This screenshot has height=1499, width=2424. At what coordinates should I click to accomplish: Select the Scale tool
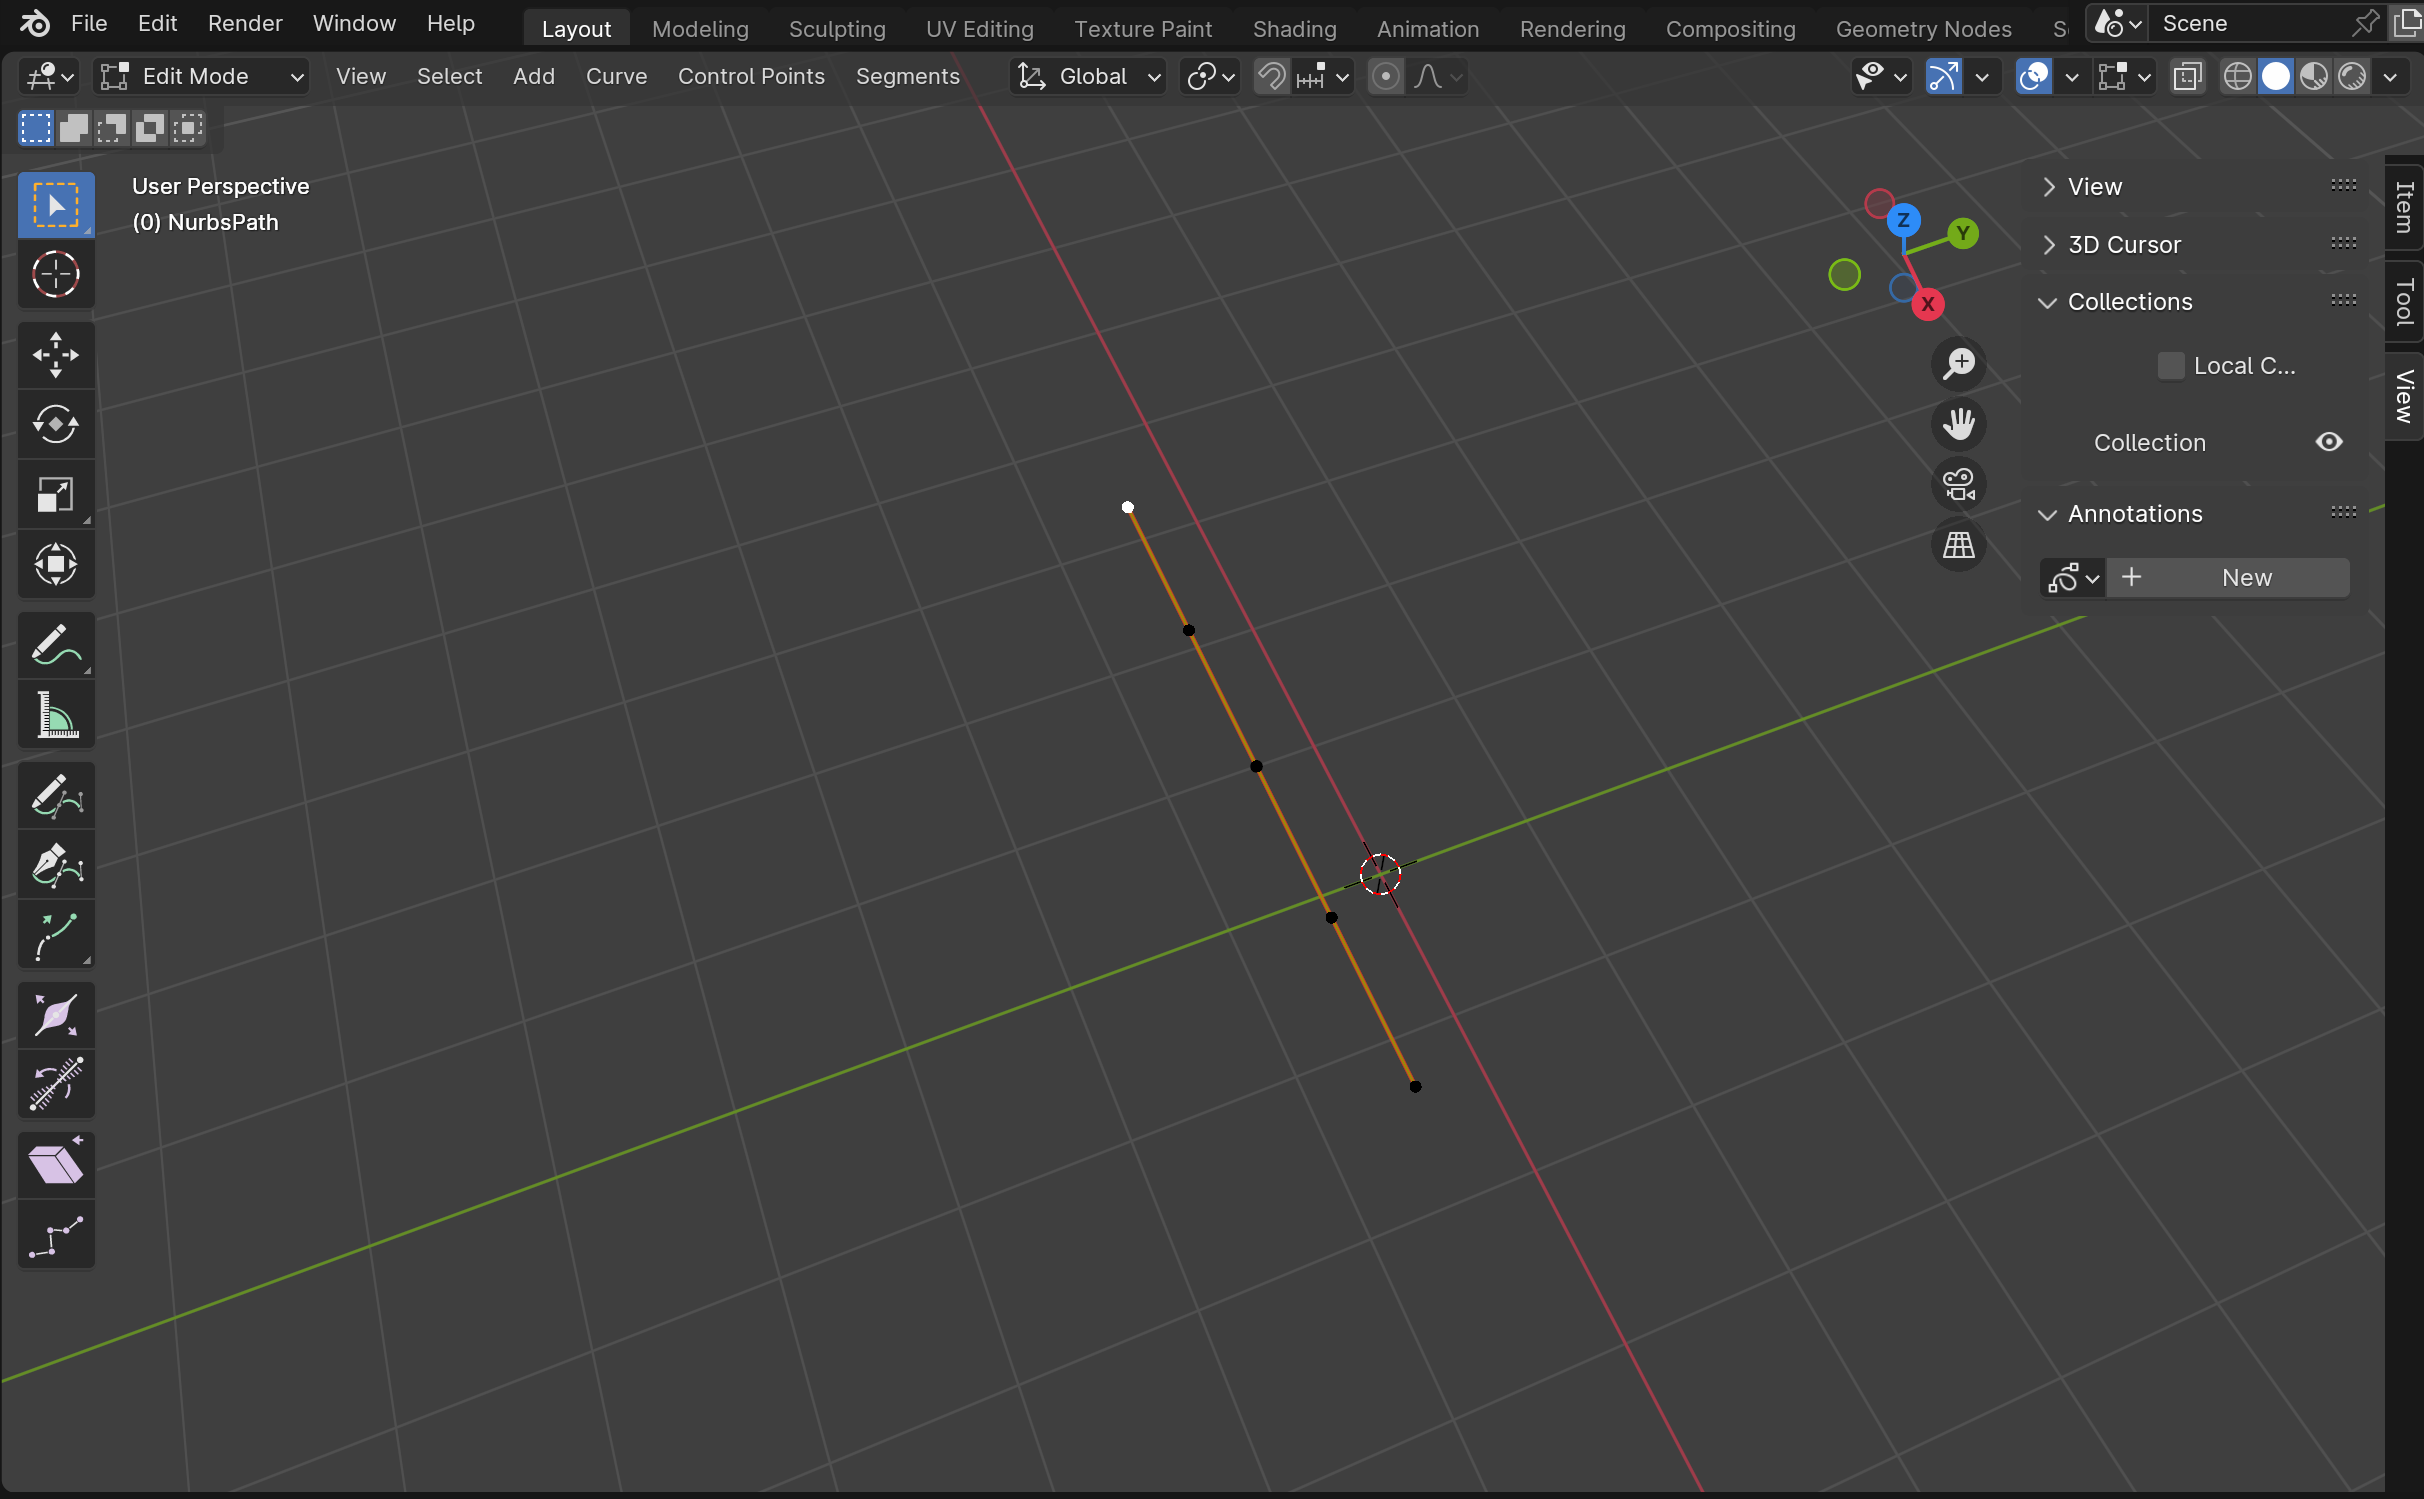point(56,495)
